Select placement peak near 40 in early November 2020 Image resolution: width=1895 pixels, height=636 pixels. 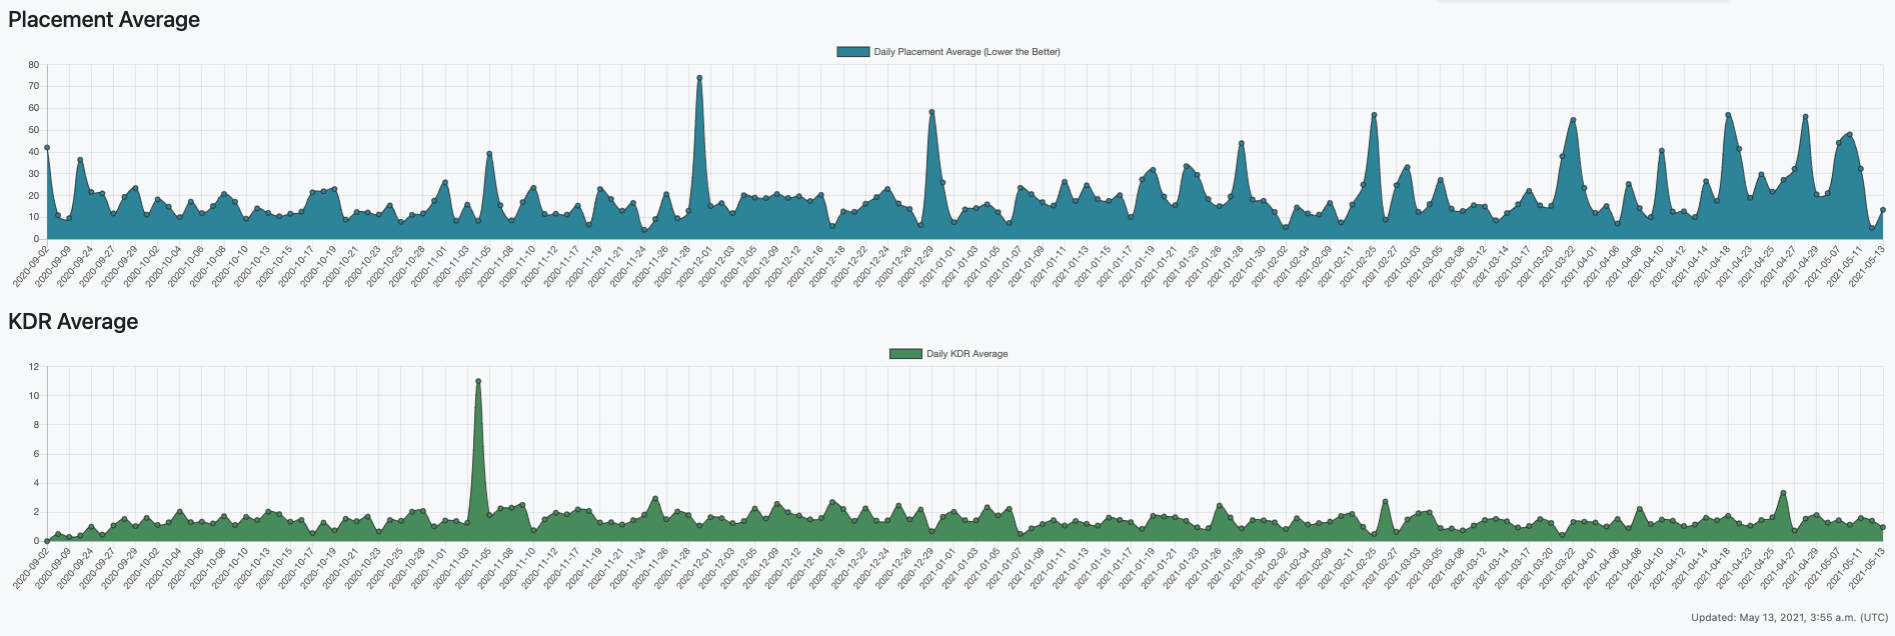coord(489,154)
